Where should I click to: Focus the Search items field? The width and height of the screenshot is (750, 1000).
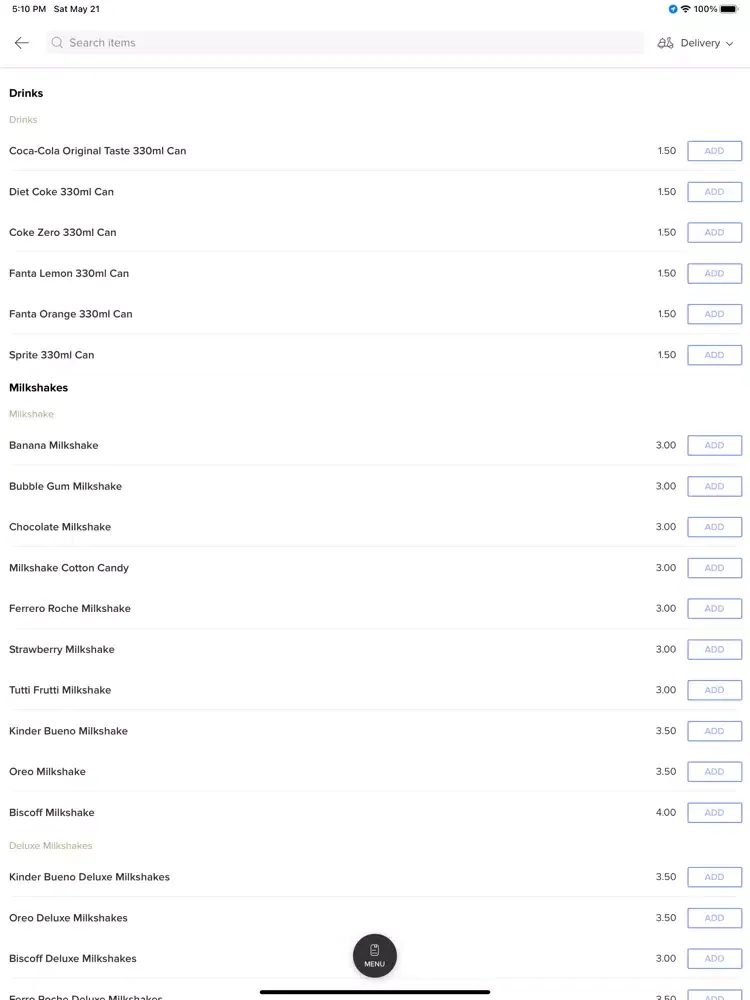344,43
